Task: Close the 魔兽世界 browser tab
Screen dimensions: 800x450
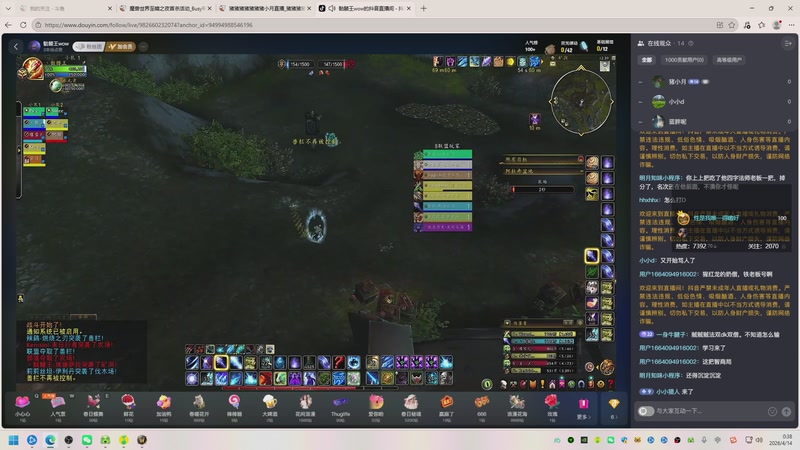Action: click(209, 8)
